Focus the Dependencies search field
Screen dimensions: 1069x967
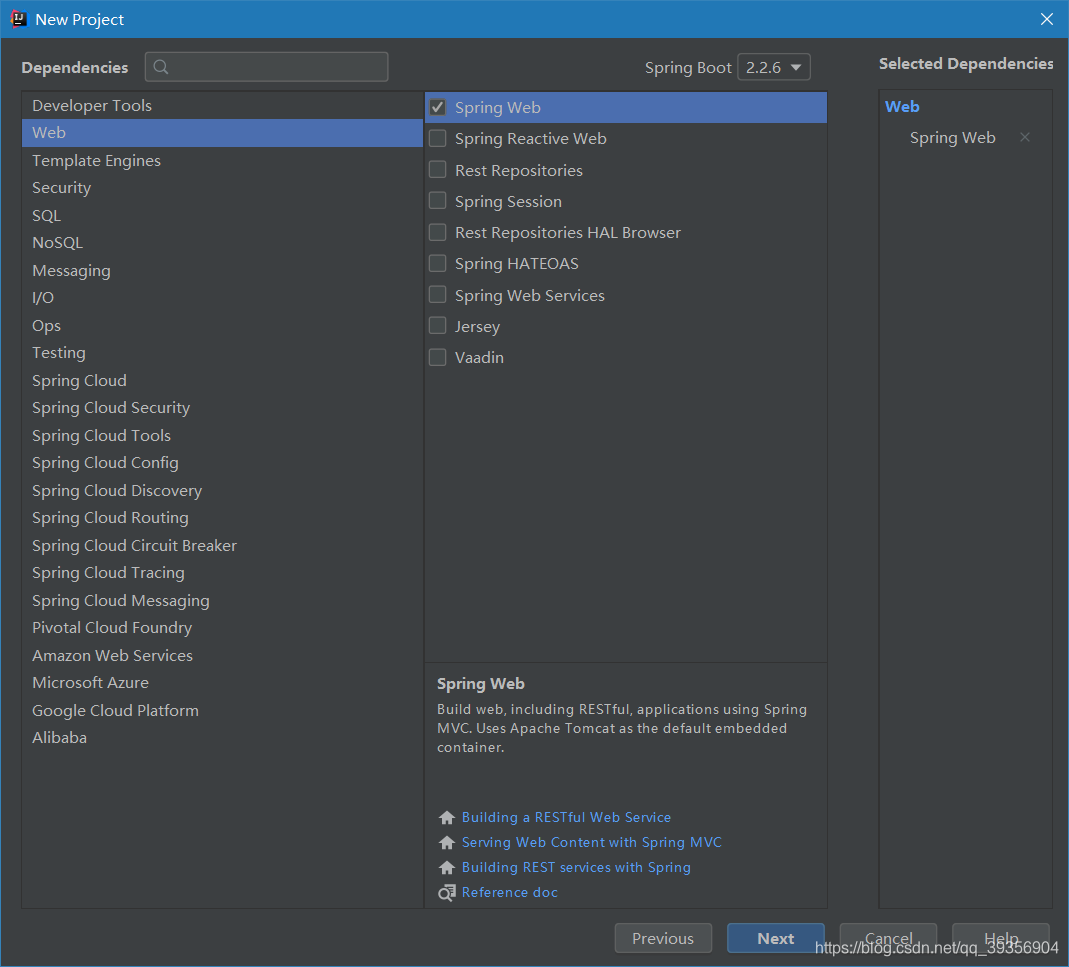coord(267,67)
